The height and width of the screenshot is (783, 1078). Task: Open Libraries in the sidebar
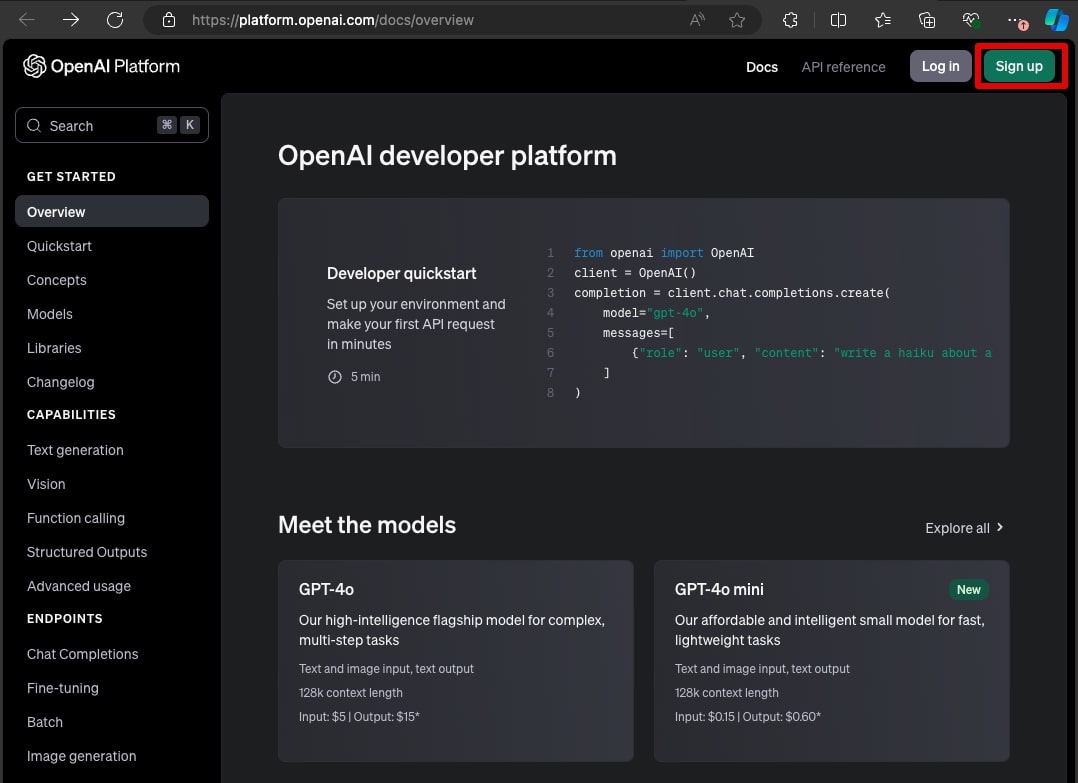pos(54,348)
